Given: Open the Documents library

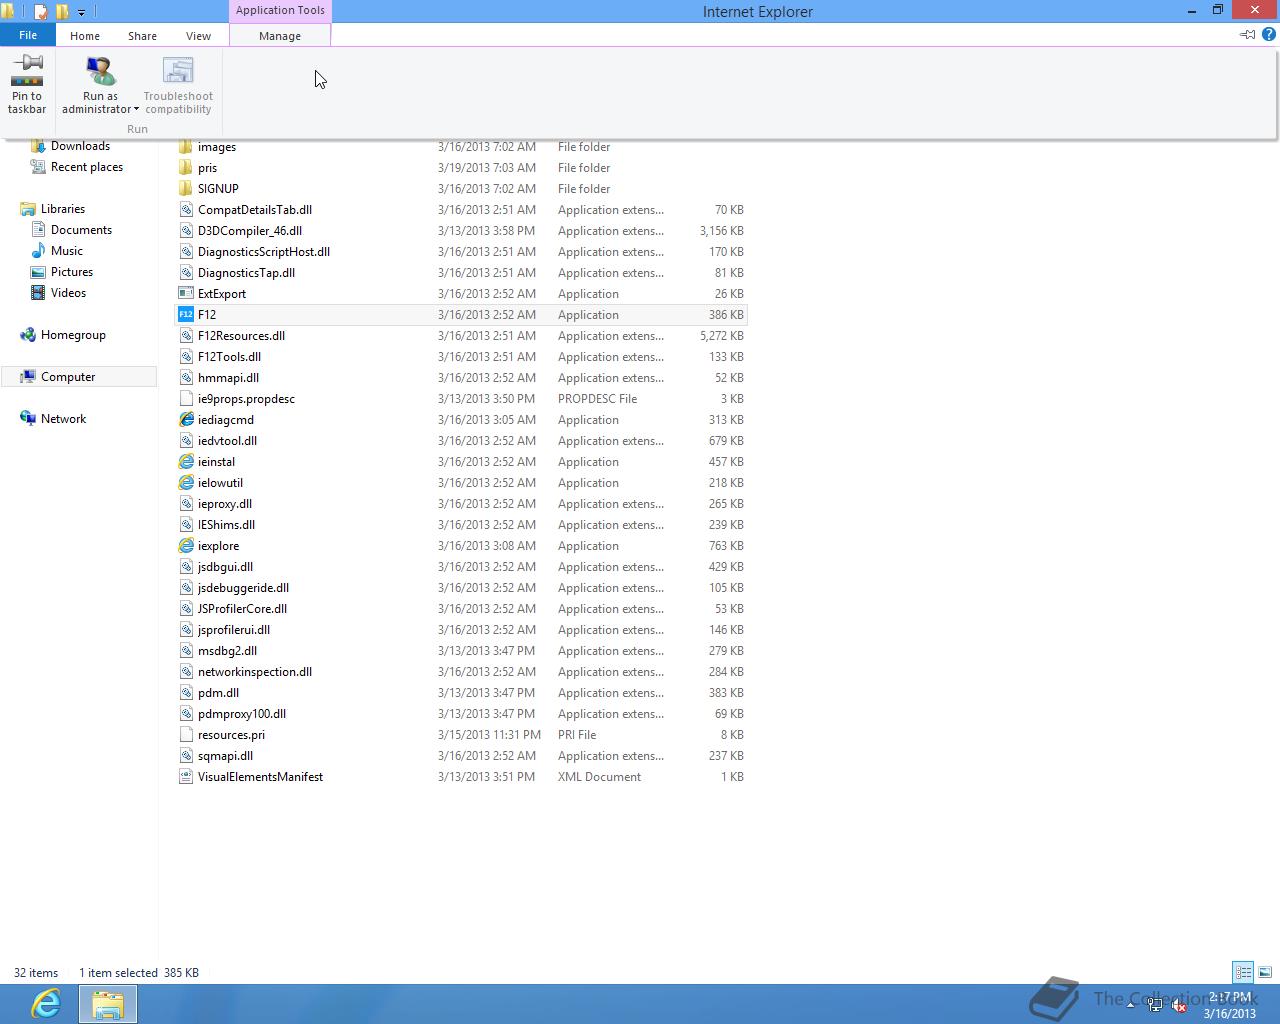Looking at the screenshot, I should [81, 230].
